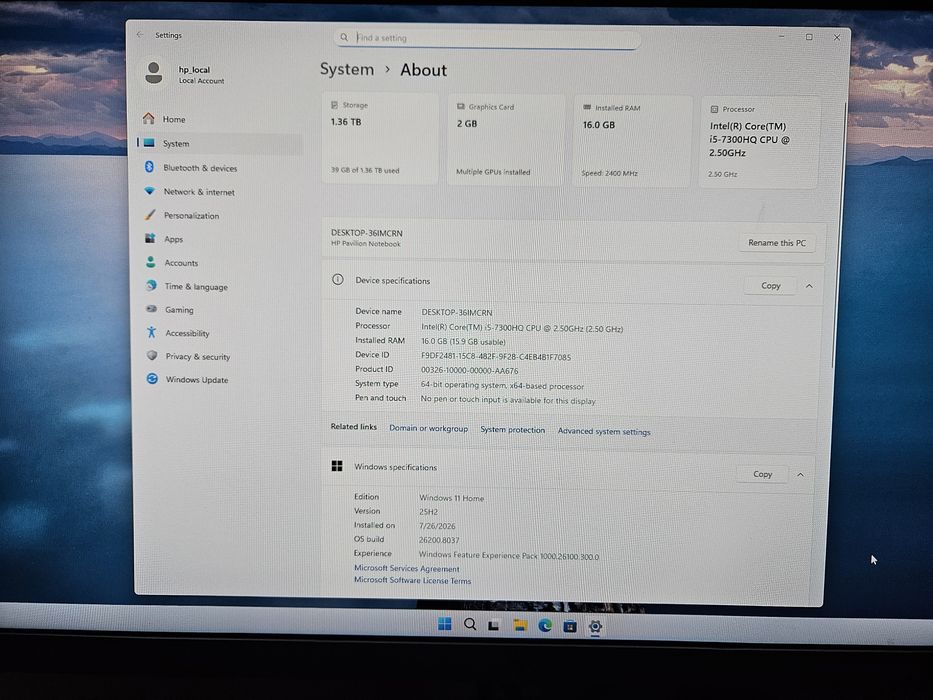Click the Find a setting search box
The width and height of the screenshot is (933, 700).
(487, 38)
